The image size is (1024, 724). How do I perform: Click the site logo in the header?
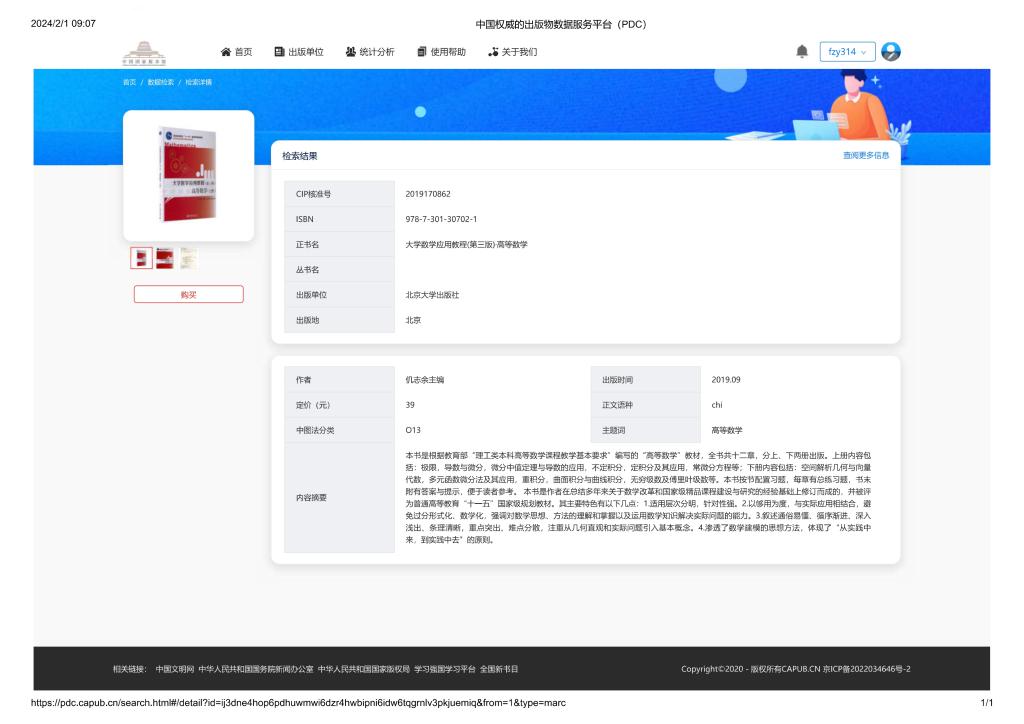[x=144, y=53]
